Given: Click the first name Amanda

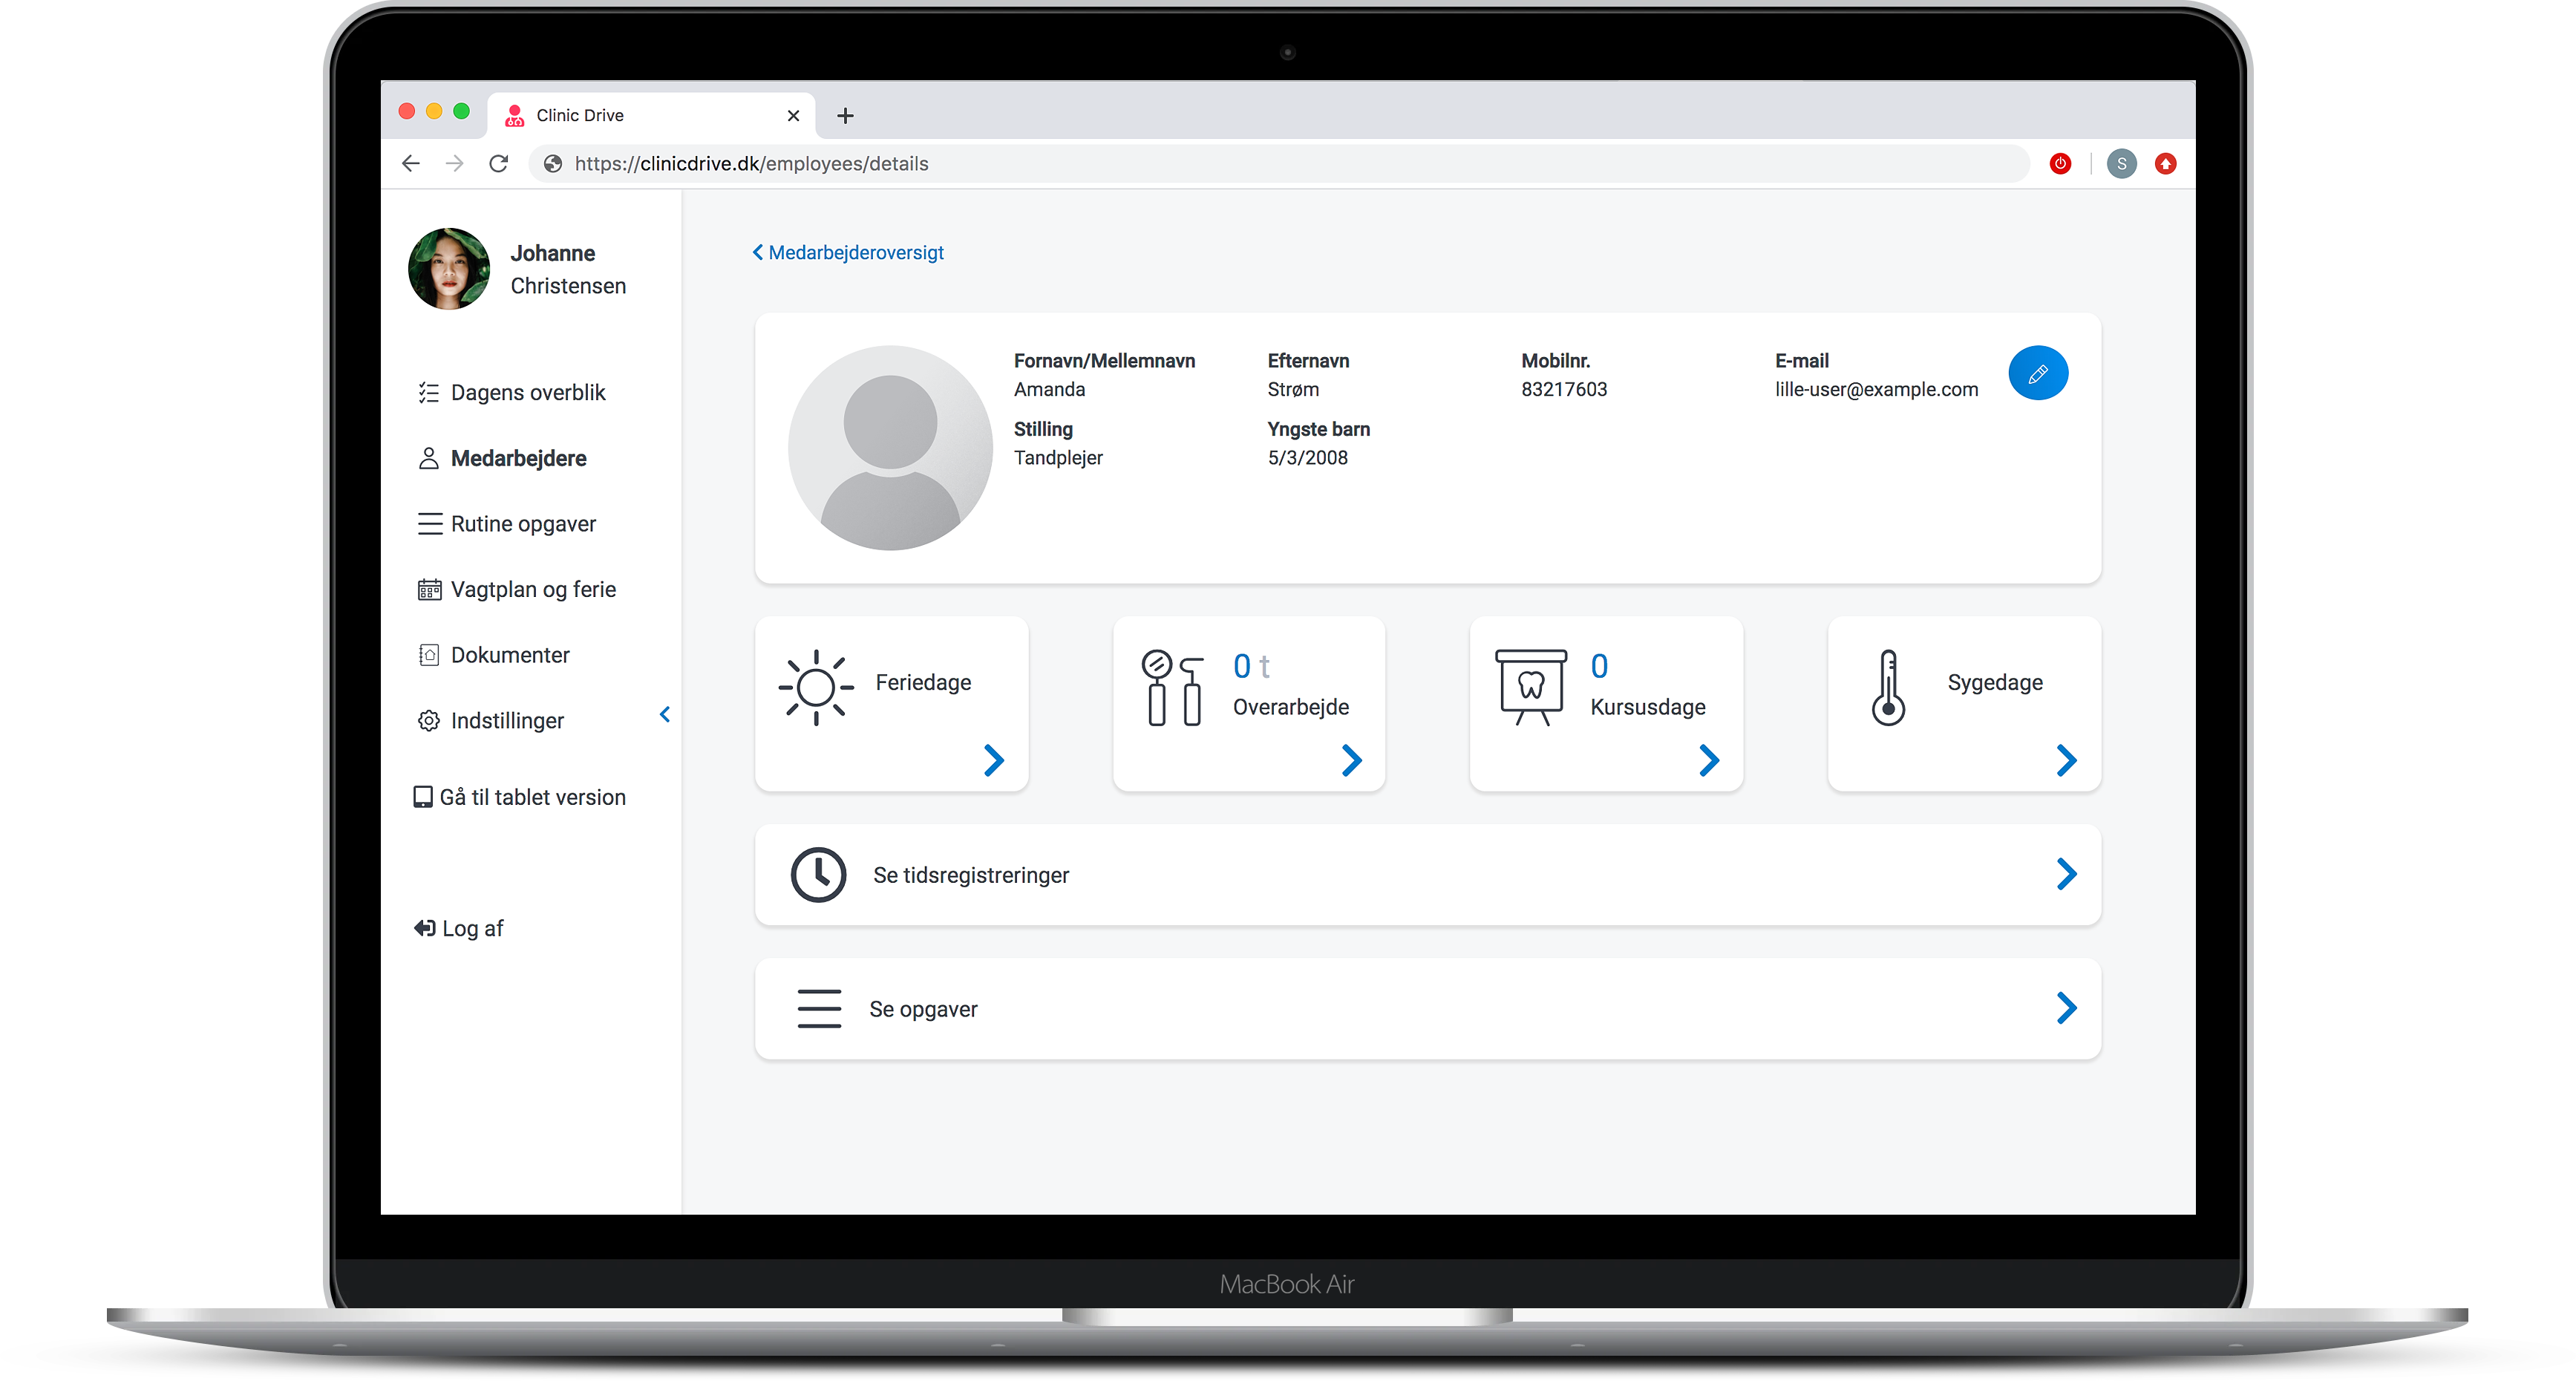Looking at the screenshot, I should (x=1049, y=389).
